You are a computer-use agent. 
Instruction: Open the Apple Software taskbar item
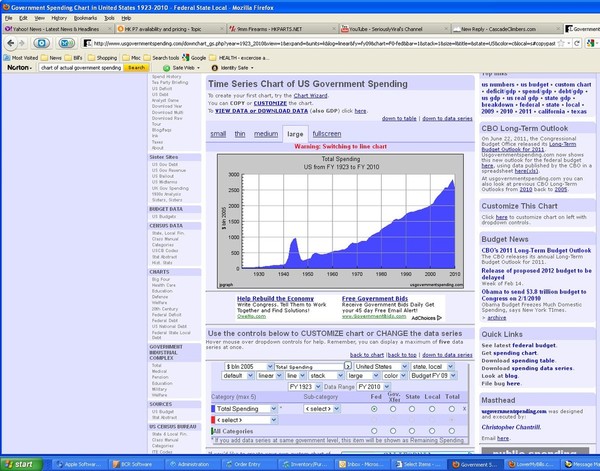78,464
